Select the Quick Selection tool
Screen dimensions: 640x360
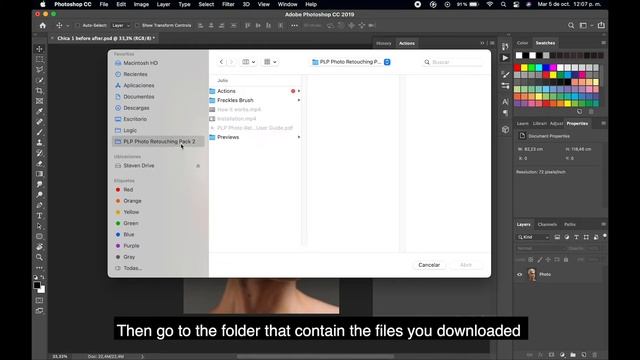coord(40,80)
